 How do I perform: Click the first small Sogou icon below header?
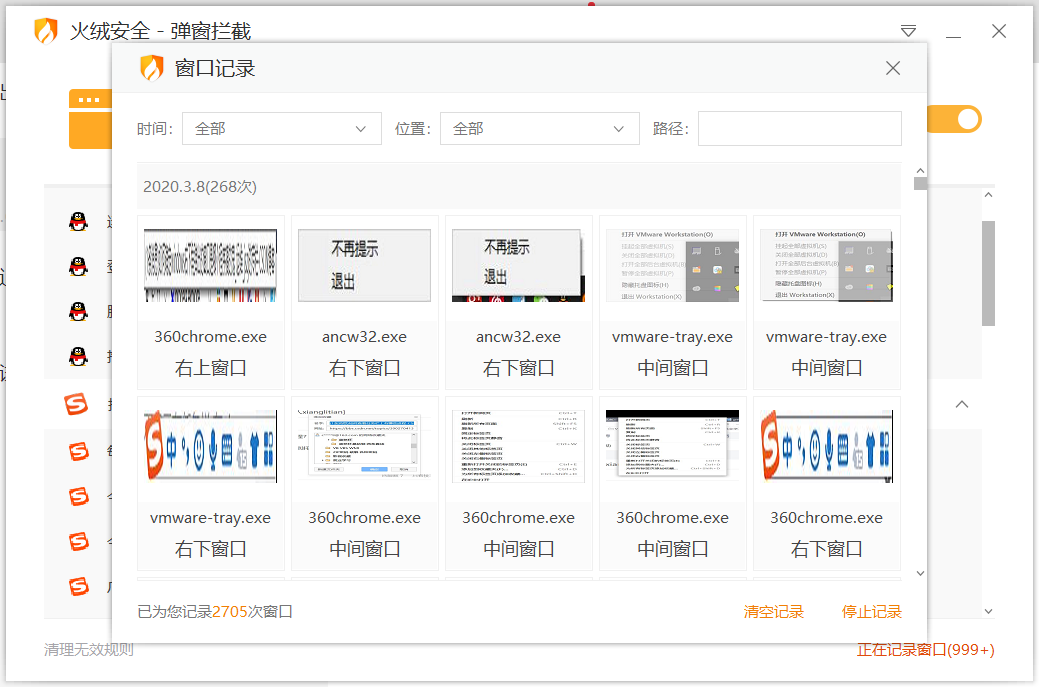pyautogui.click(x=79, y=451)
